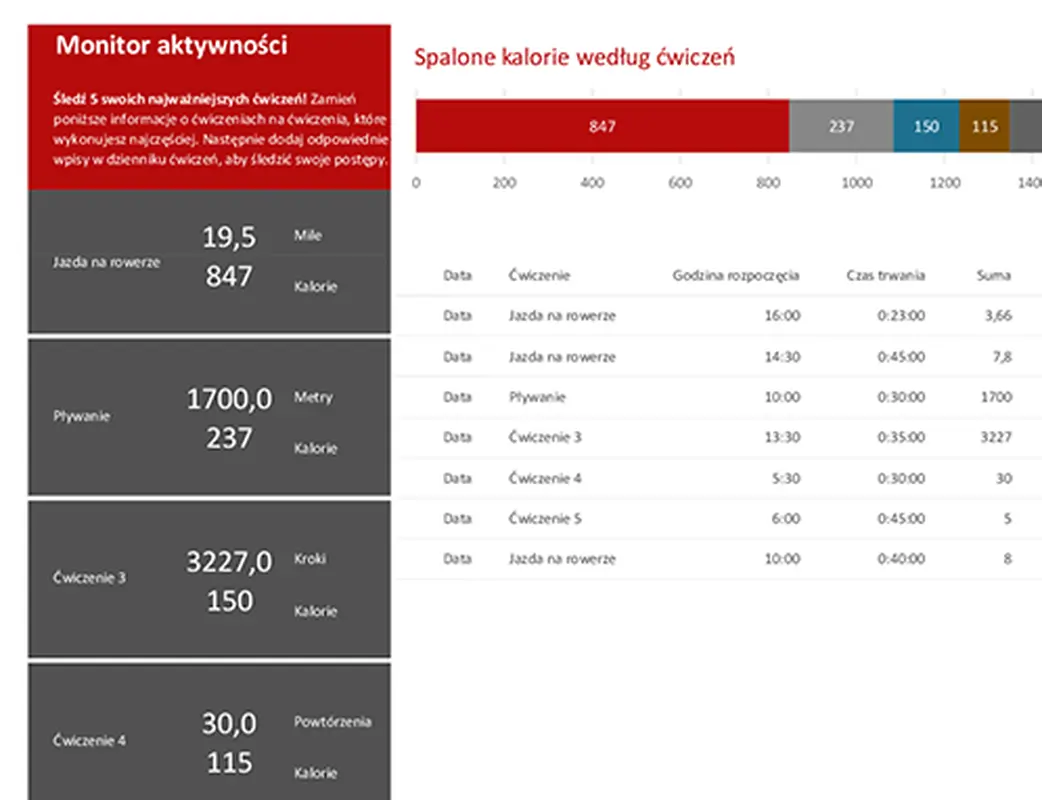Image resolution: width=1042 pixels, height=800 pixels.
Task: Click the 237 calories value in card
Action: (x=229, y=439)
